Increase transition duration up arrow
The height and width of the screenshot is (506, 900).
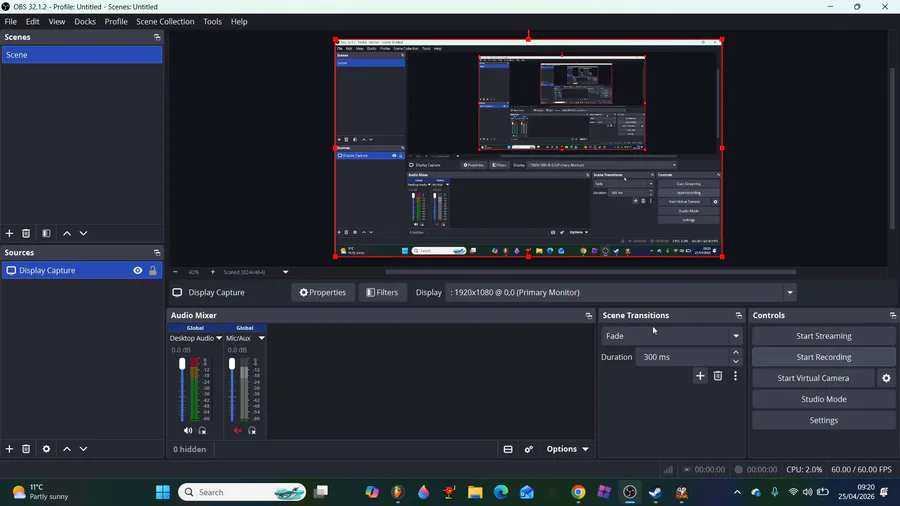tap(736, 352)
